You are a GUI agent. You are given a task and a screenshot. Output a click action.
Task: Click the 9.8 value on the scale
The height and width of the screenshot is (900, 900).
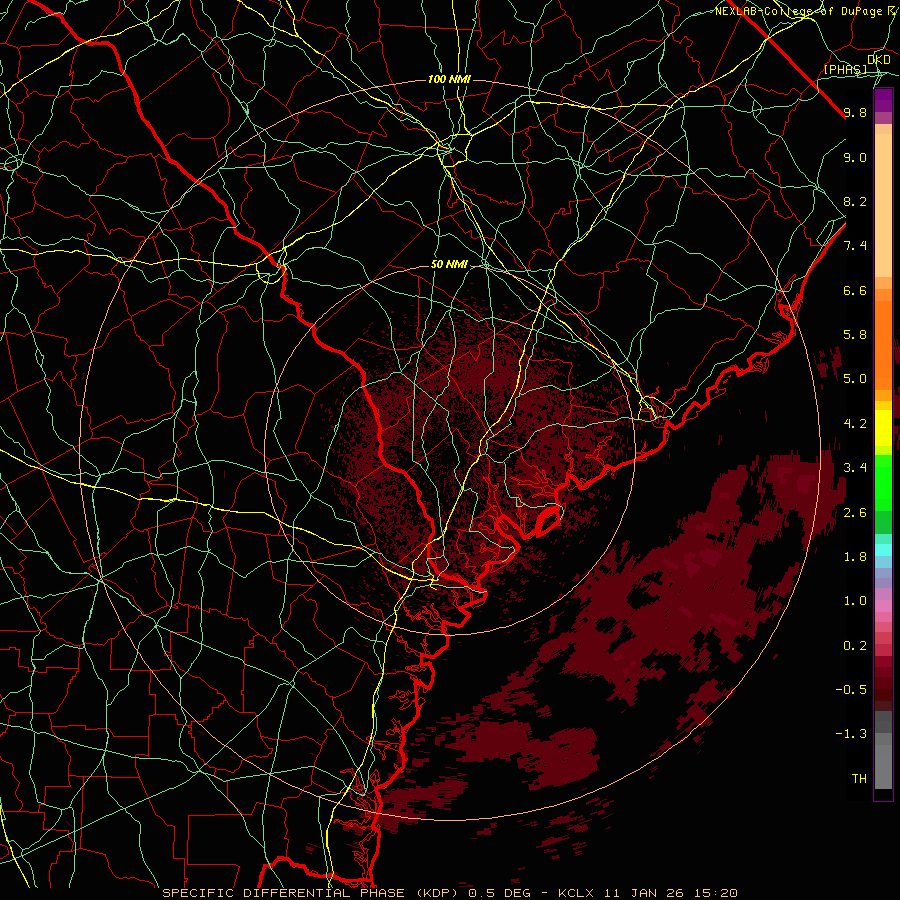855,113
